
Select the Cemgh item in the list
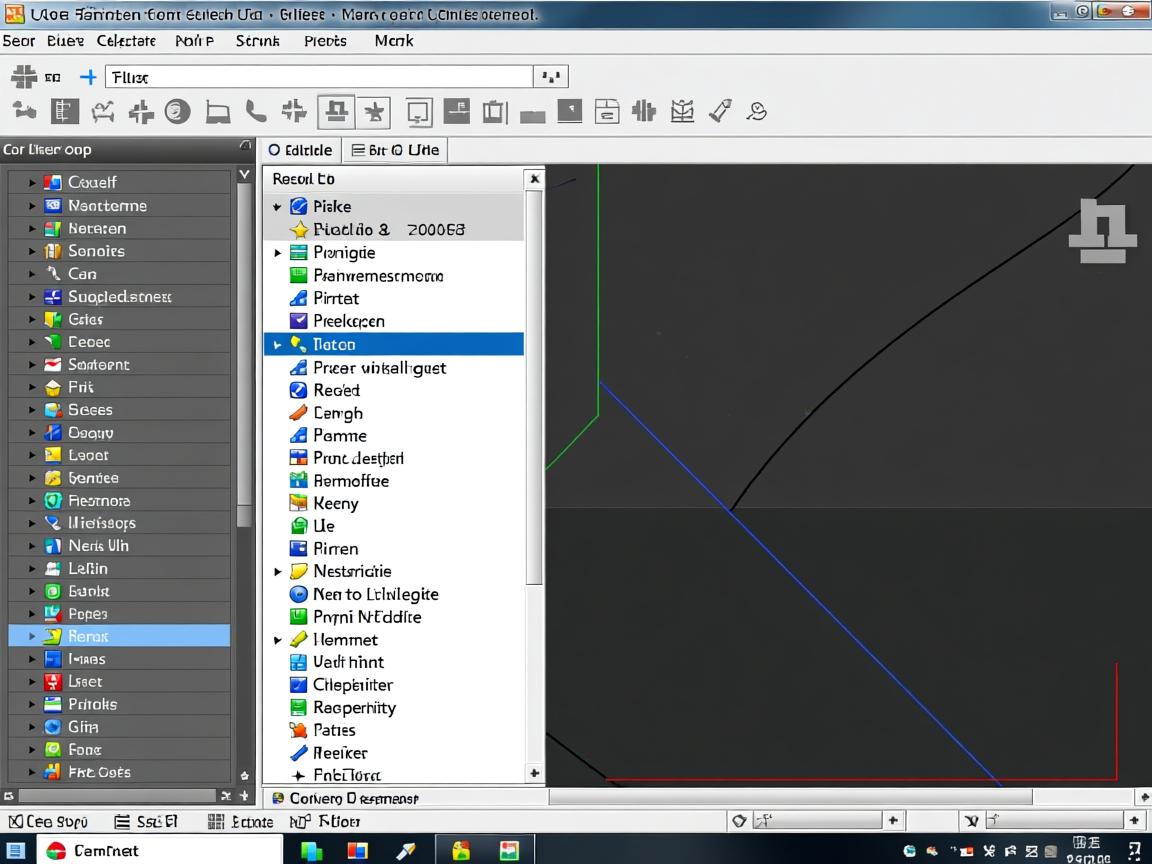point(337,413)
